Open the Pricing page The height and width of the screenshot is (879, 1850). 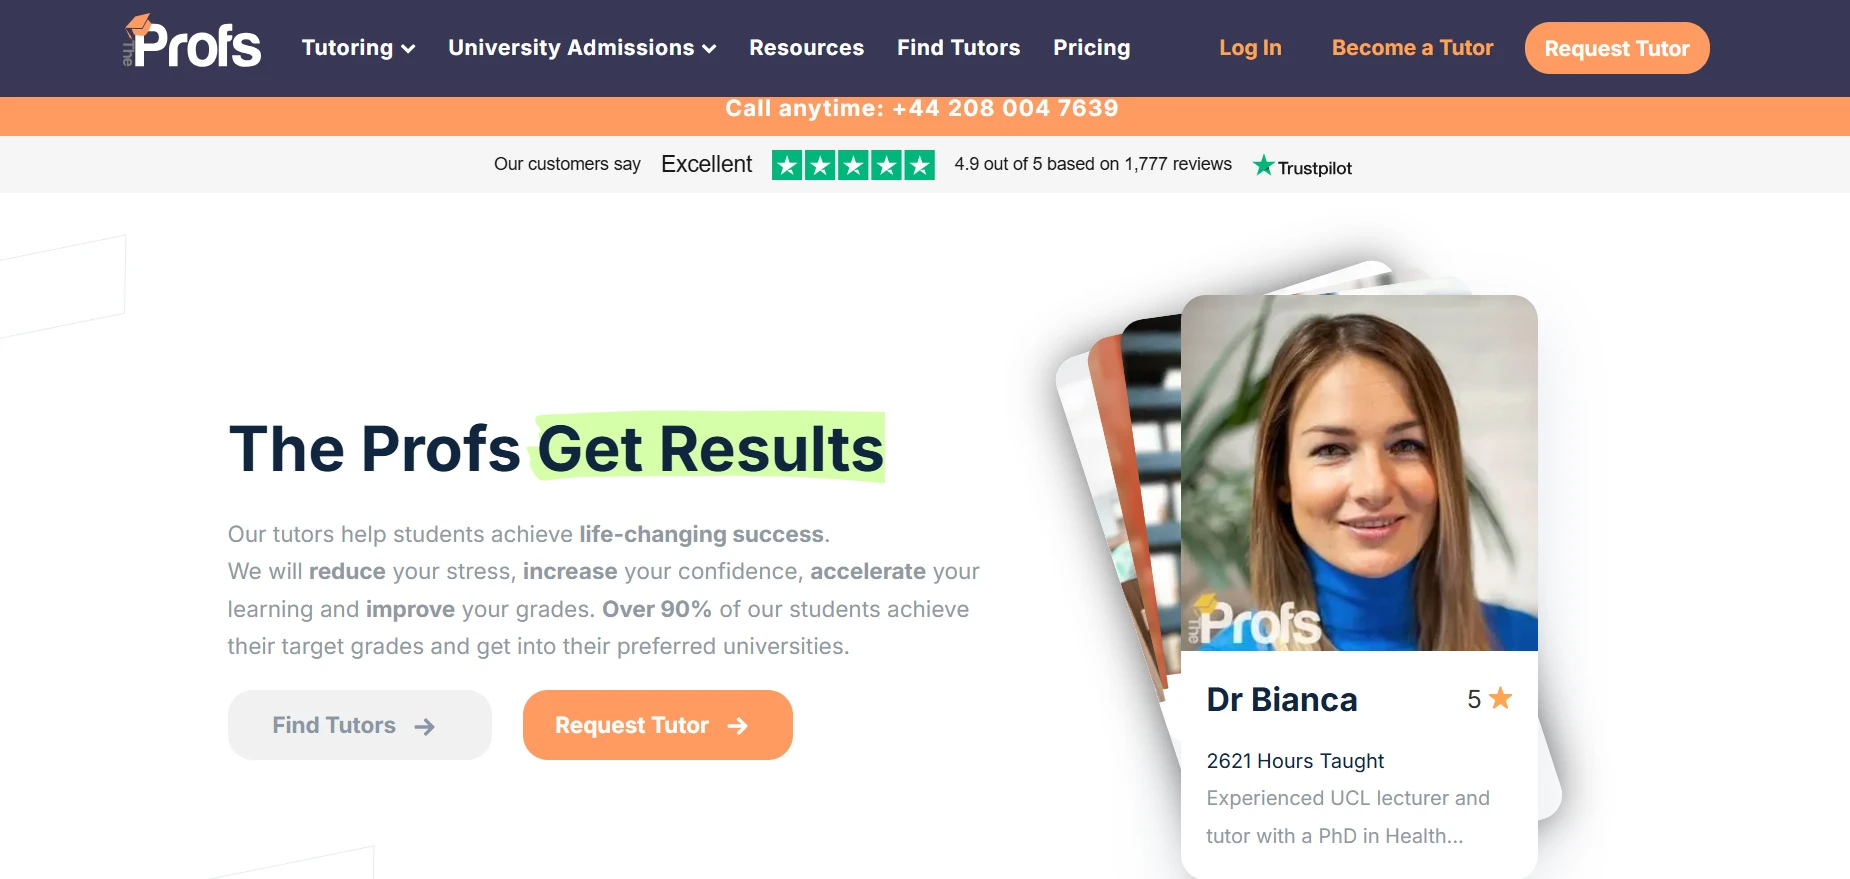[1091, 48]
